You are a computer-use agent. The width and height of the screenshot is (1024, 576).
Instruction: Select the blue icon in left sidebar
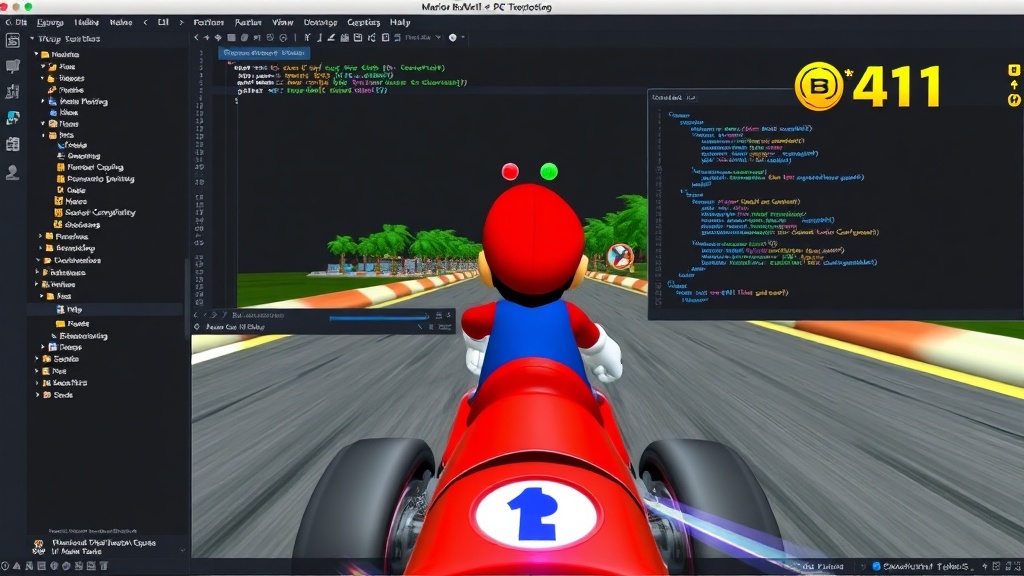(x=12, y=118)
